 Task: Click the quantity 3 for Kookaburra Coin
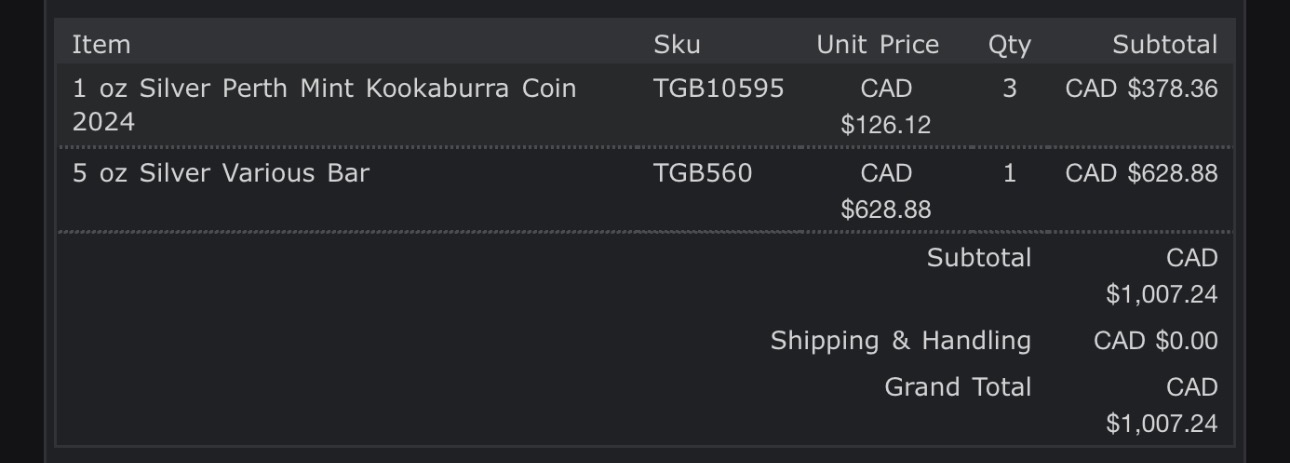point(1009,89)
